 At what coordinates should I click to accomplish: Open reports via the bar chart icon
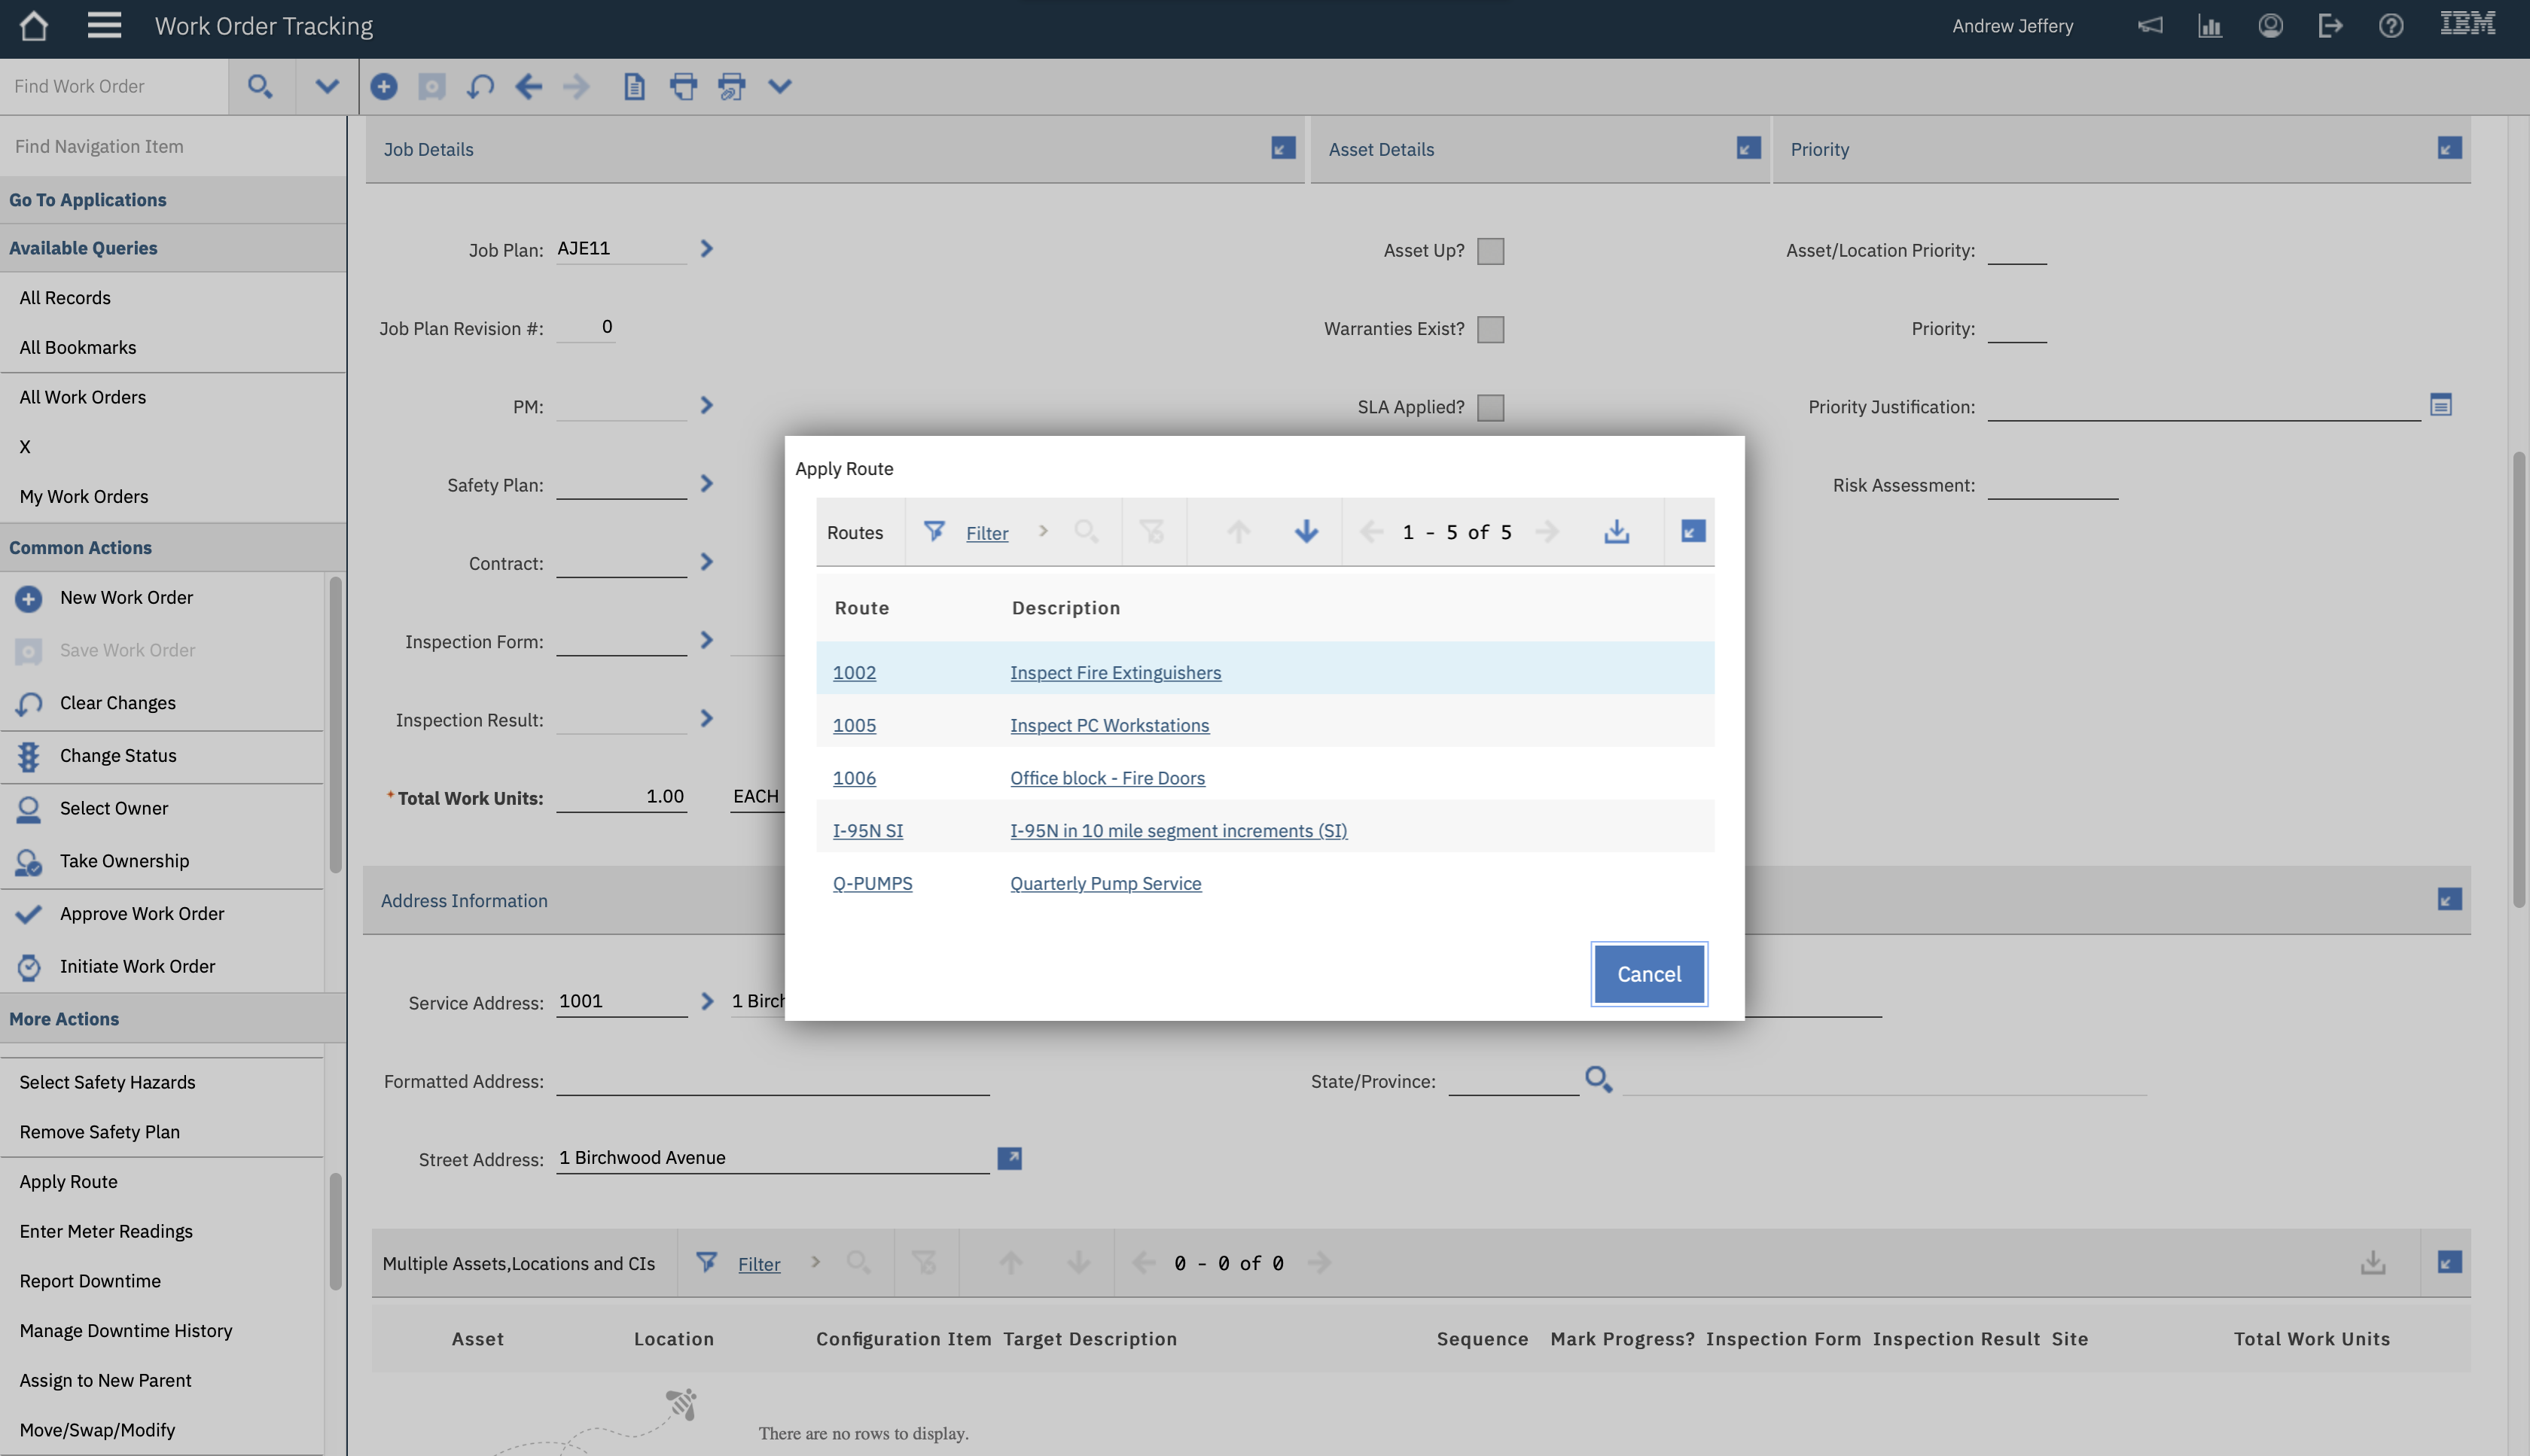tap(2209, 25)
